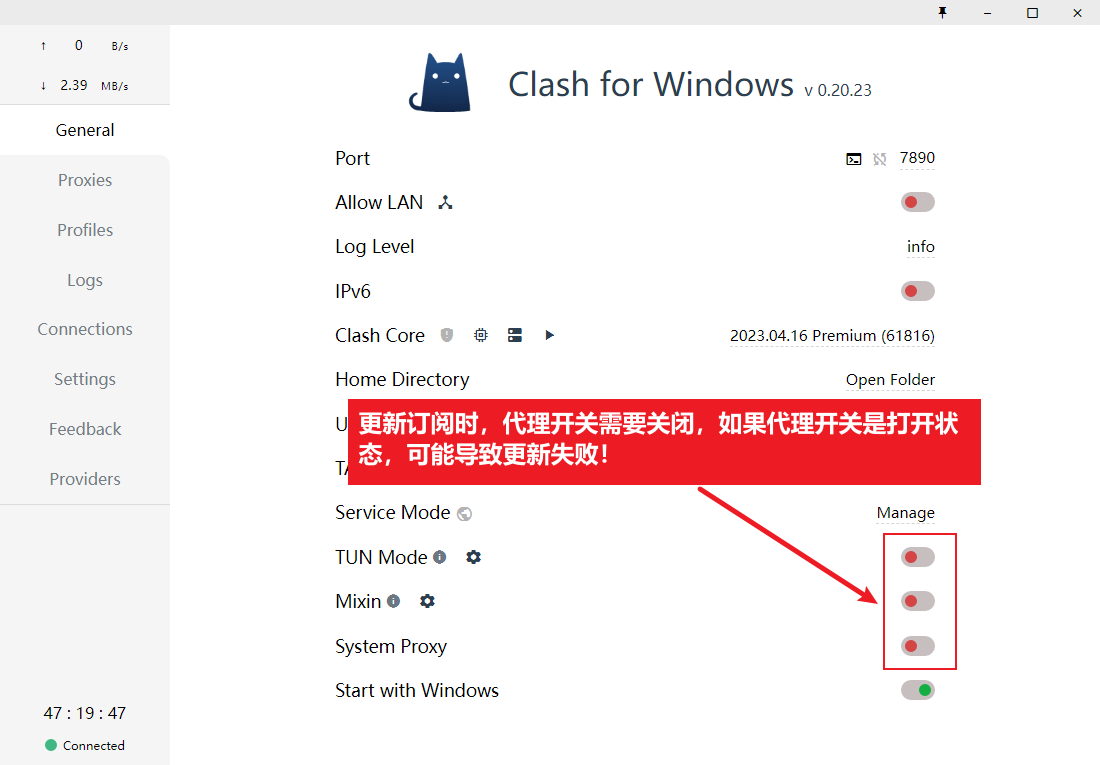Click the shield icon next to Clash Core

coord(447,335)
